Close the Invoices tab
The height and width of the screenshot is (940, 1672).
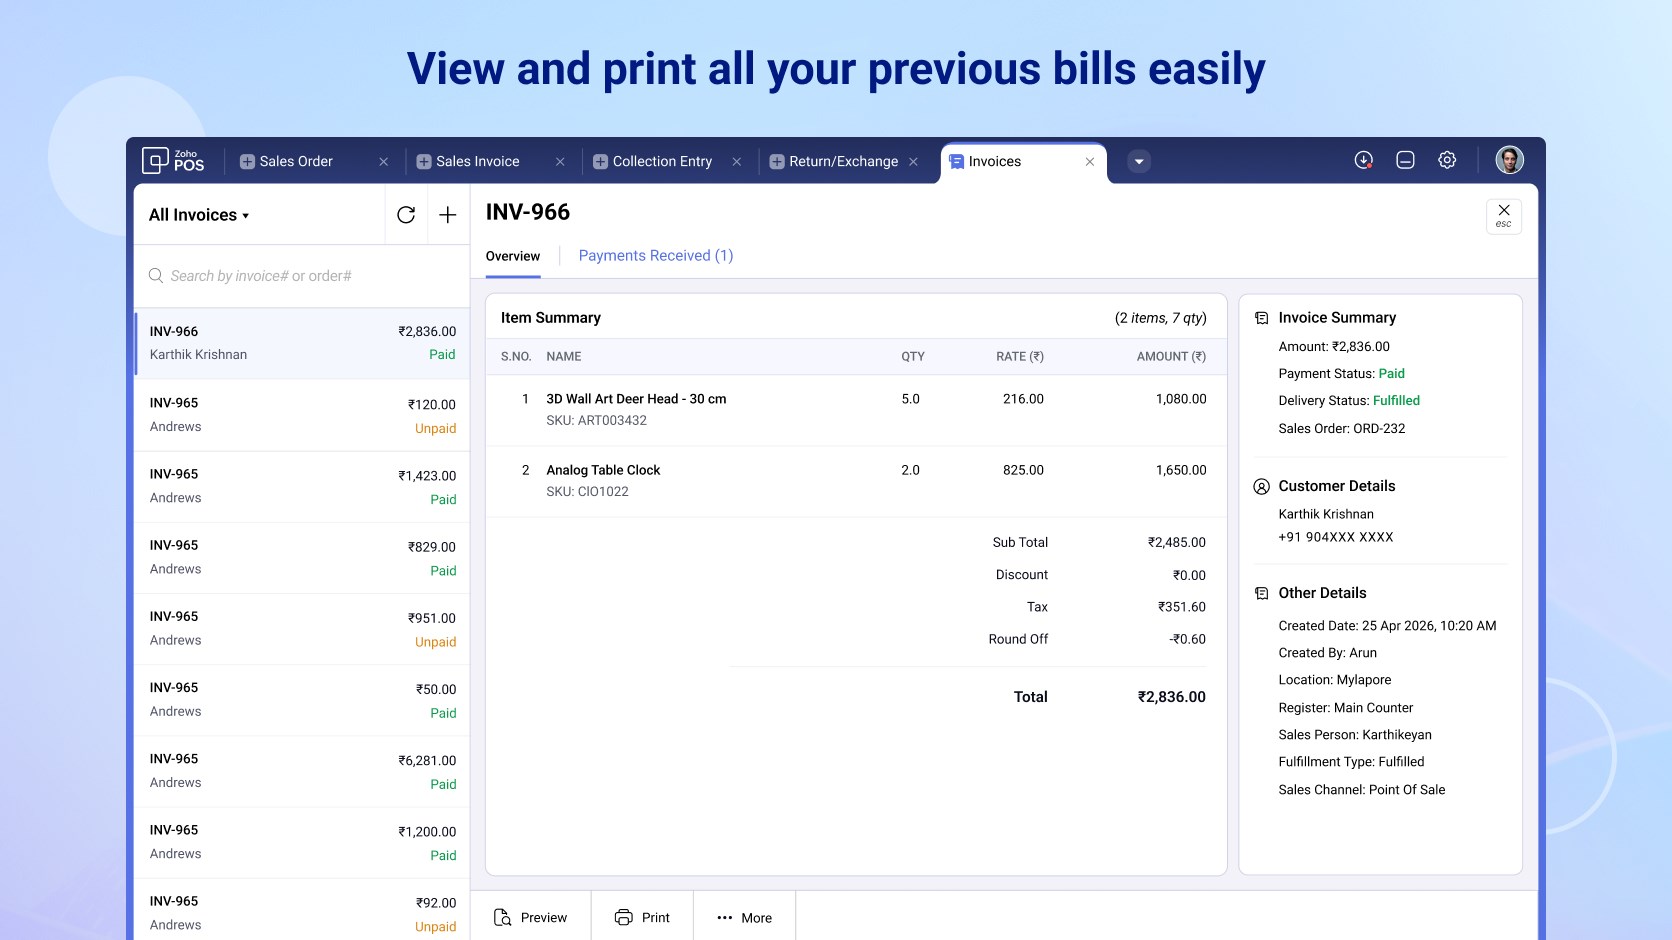[1090, 162]
